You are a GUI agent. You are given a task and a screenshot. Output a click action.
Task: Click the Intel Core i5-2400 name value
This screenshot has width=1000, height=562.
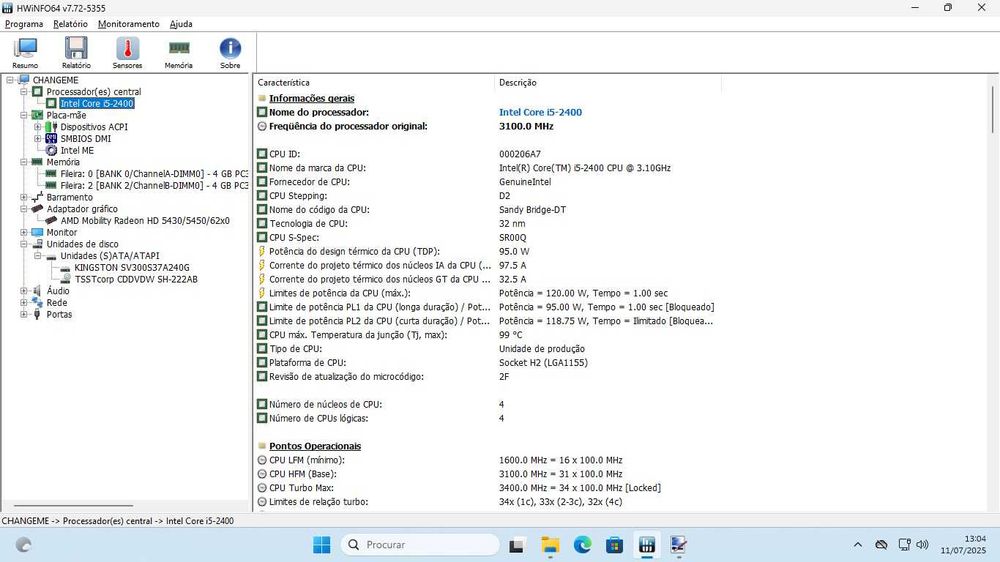tap(540, 112)
